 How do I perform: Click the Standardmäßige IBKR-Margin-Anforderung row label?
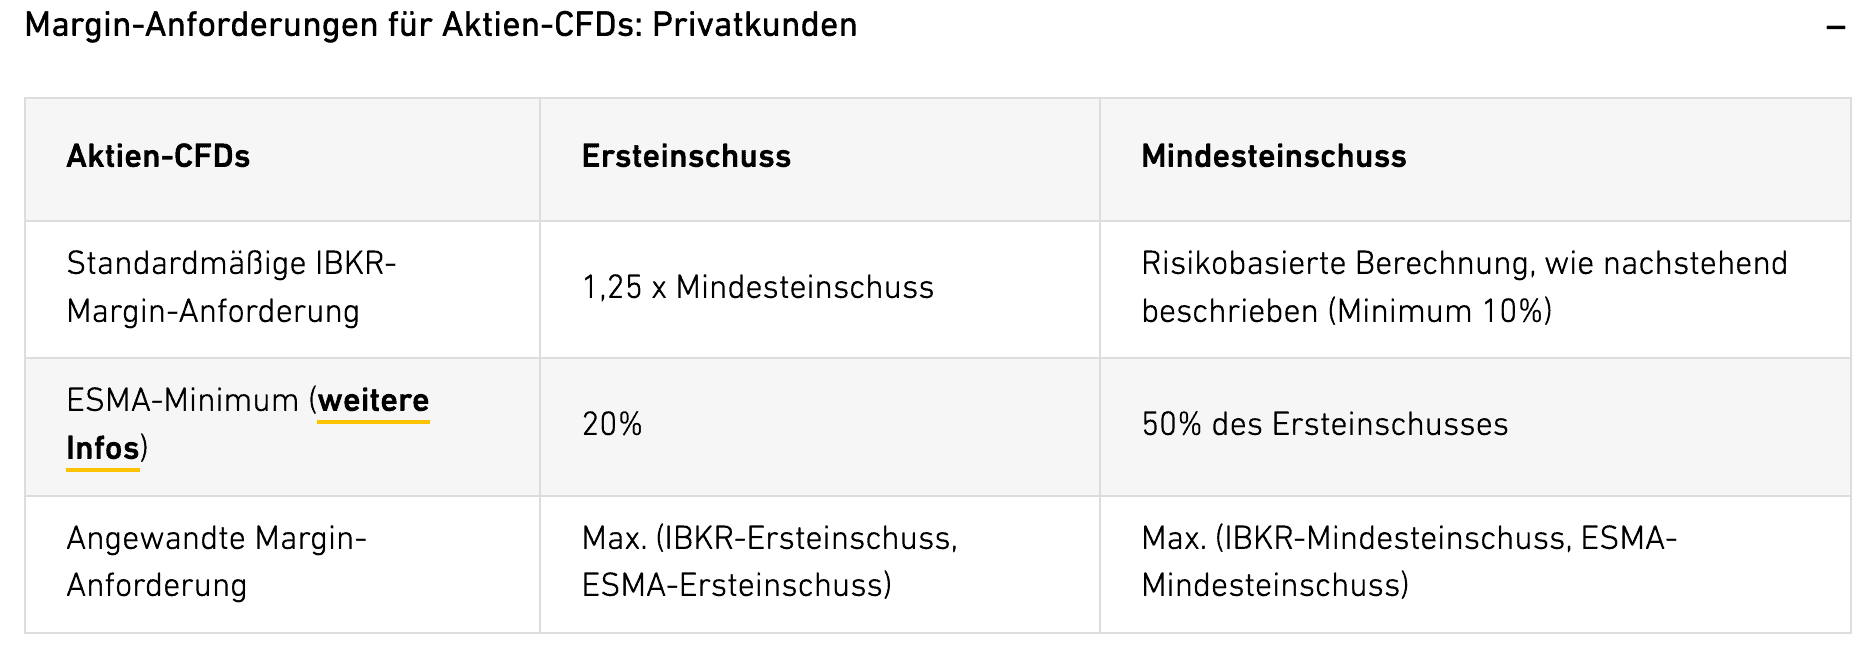coord(231,288)
